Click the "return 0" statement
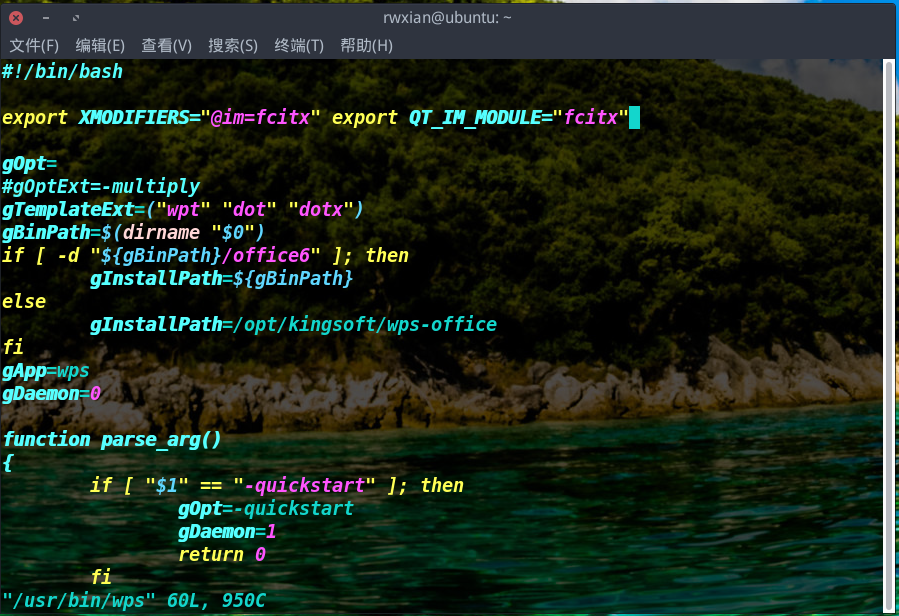The width and height of the screenshot is (899, 616). point(222,555)
